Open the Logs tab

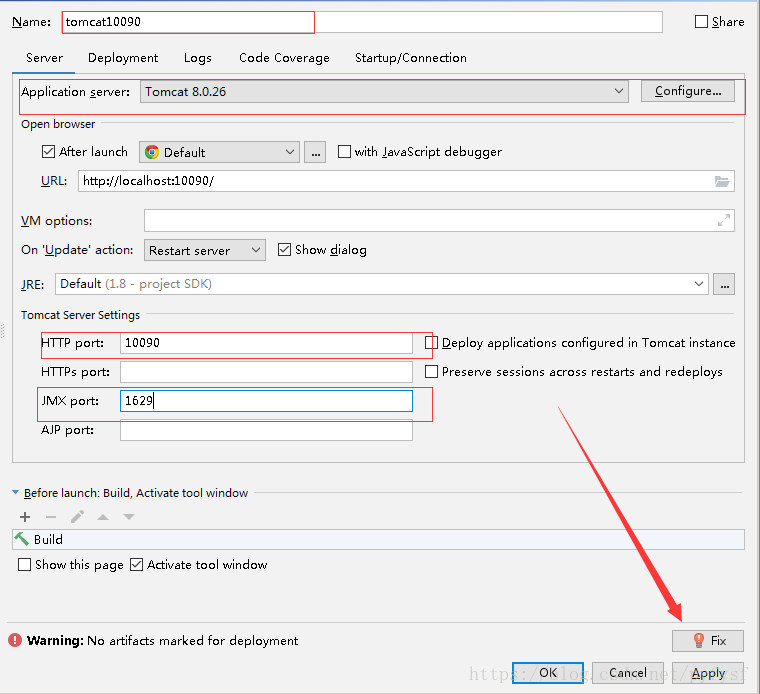coord(198,58)
